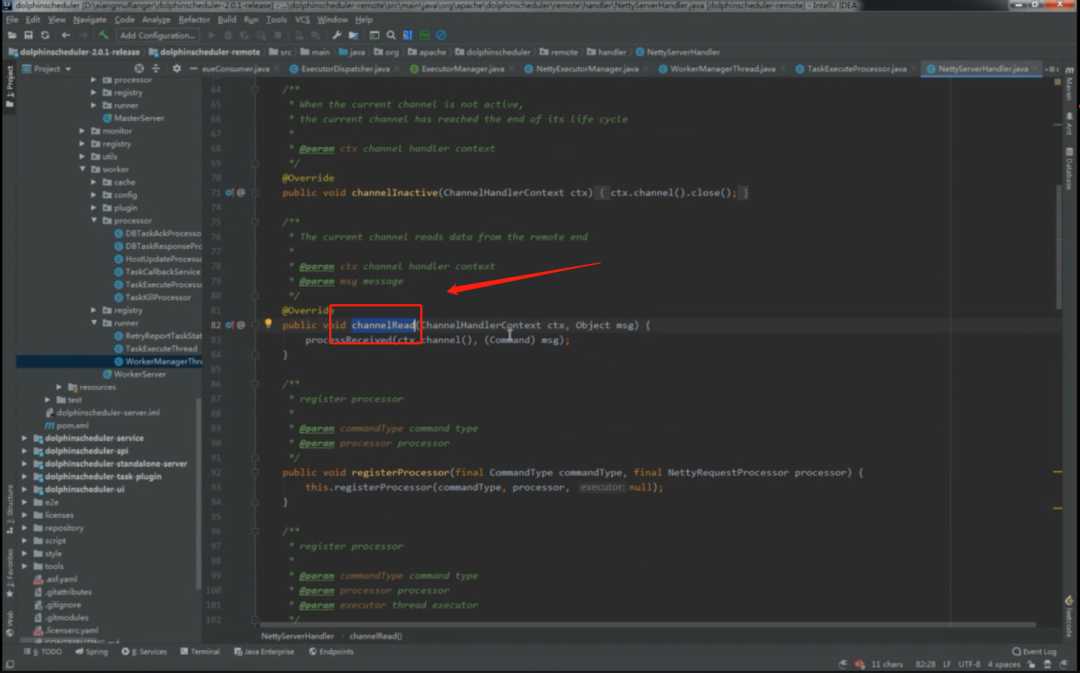The width and height of the screenshot is (1080, 673).
Task: Navigate back with the left arrow icon
Action: point(66,35)
